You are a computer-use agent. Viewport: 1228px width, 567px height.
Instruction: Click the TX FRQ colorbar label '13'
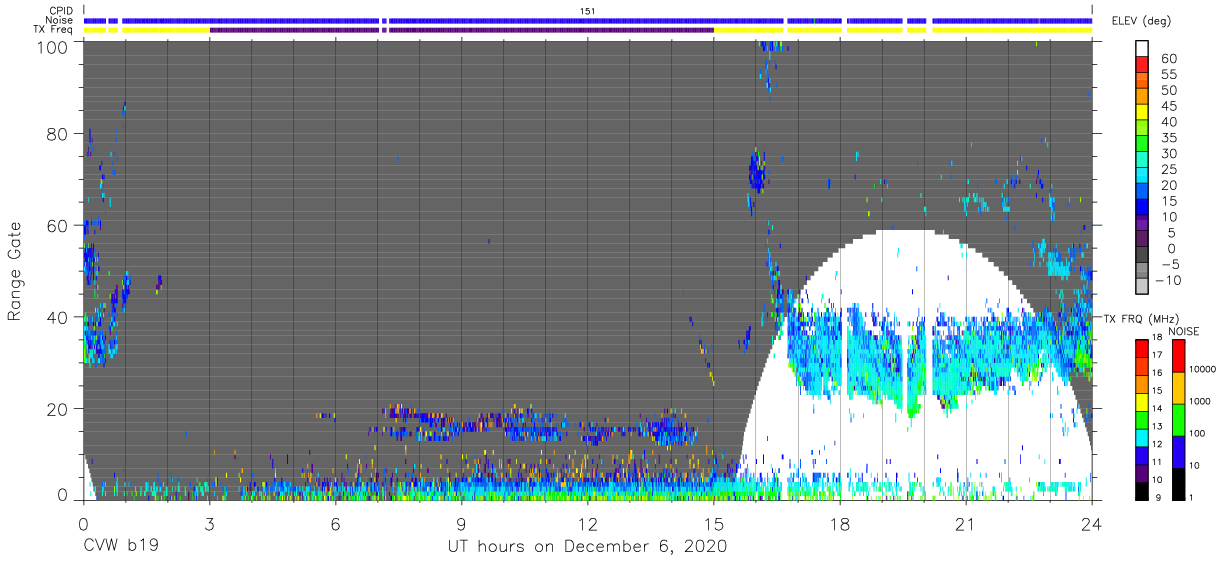coord(1157,426)
